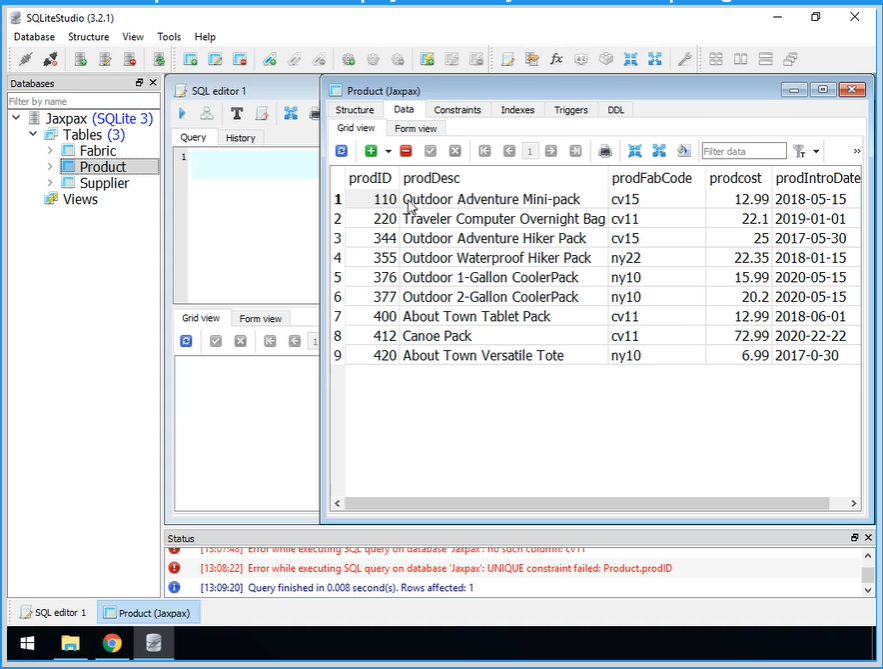Open the insert row dropdown arrow

(x=388, y=151)
